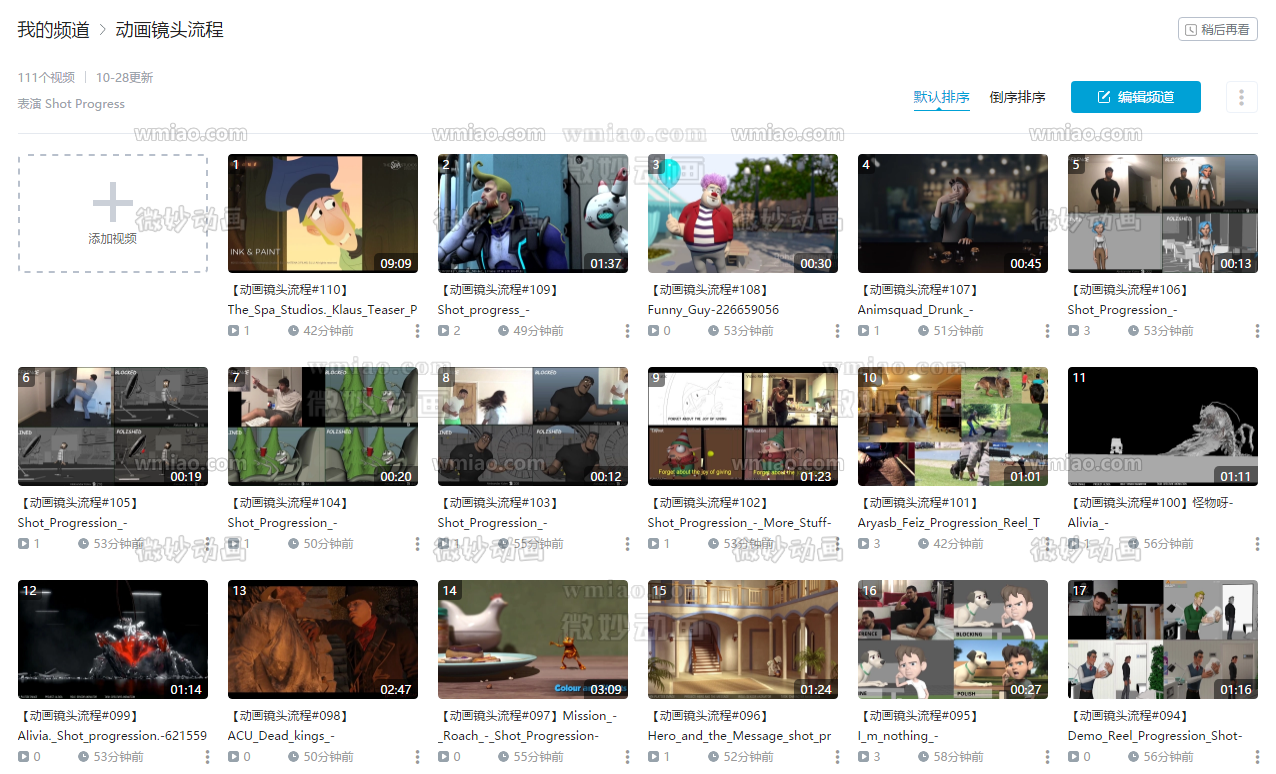Click the plus icon to add video
This screenshot has width=1276, height=774.
click(112, 203)
